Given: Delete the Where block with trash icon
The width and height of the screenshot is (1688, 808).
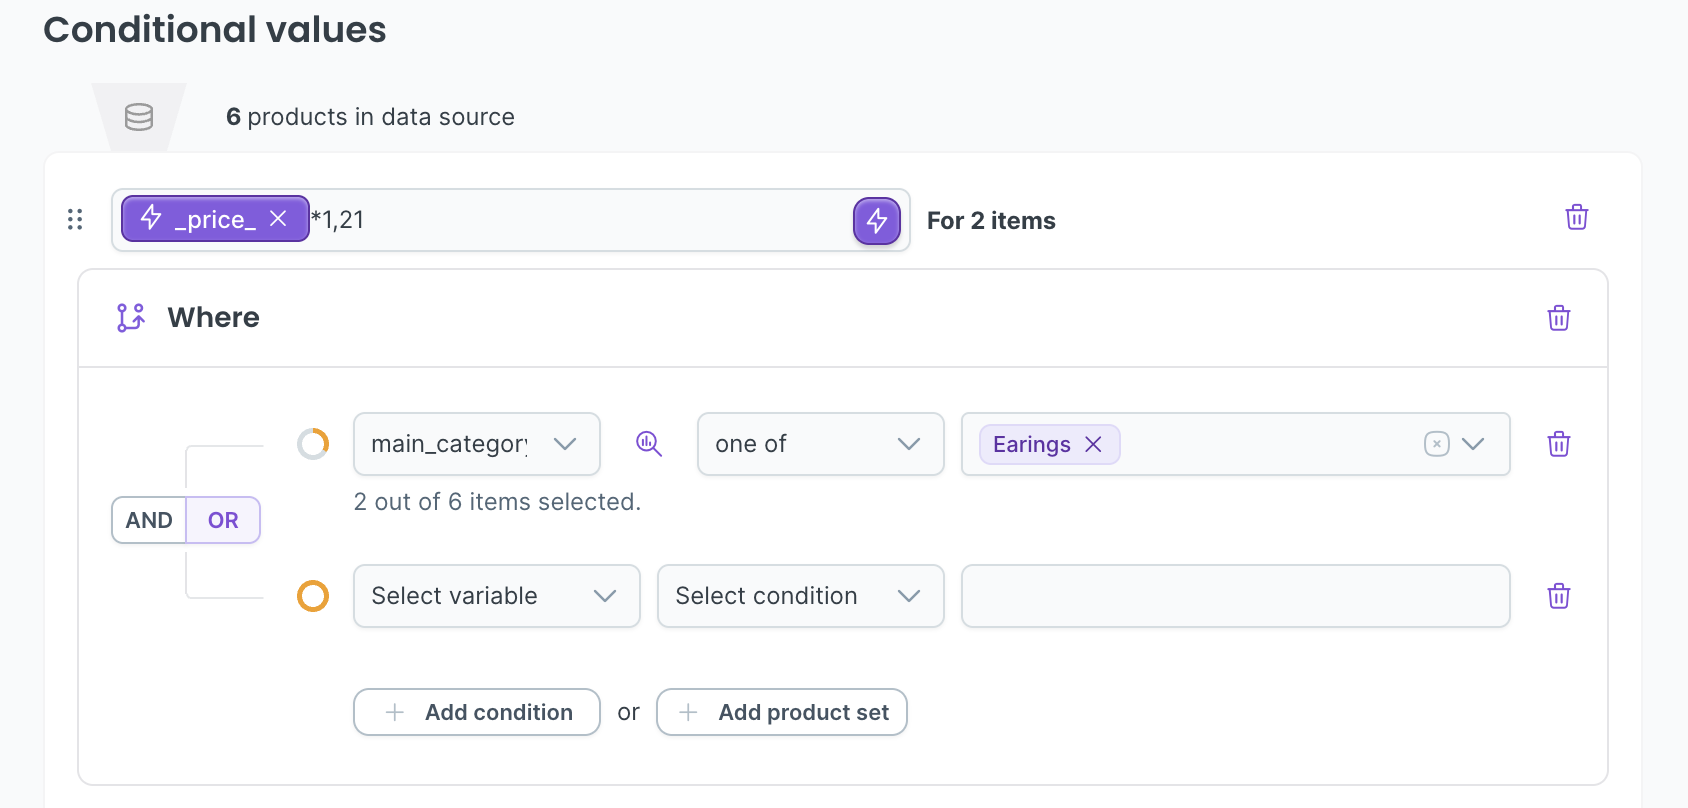Looking at the screenshot, I should coord(1558,318).
